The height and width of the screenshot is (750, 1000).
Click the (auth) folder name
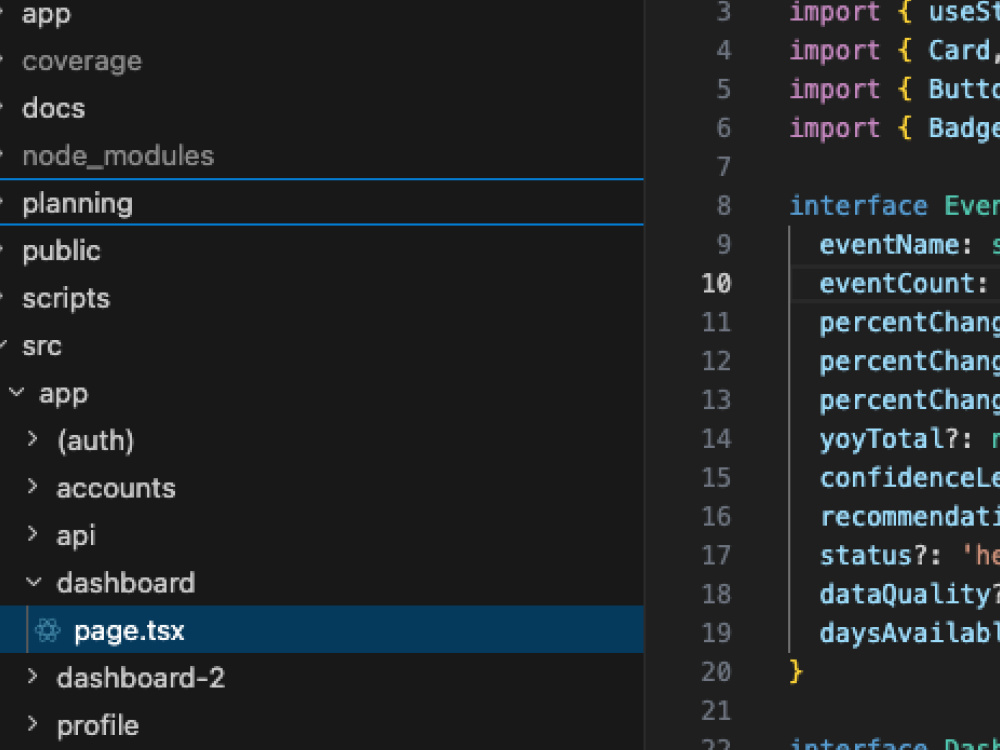96,441
